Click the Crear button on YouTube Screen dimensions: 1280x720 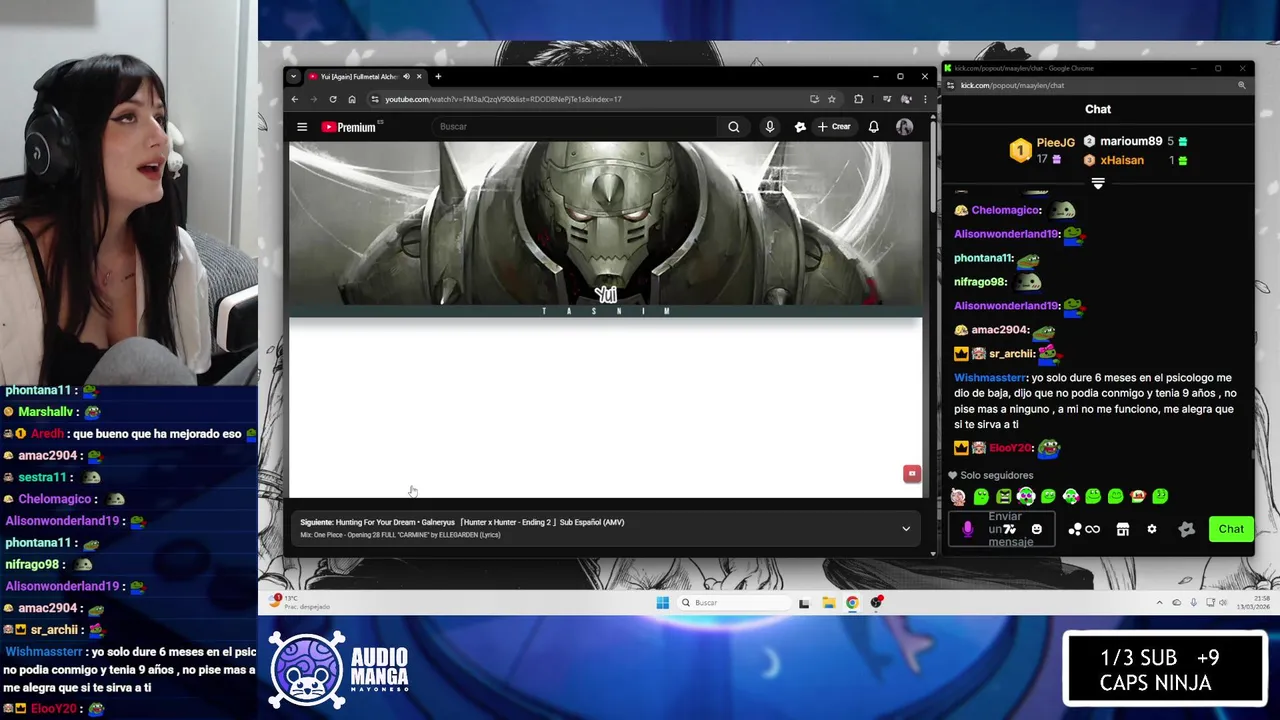(x=834, y=127)
